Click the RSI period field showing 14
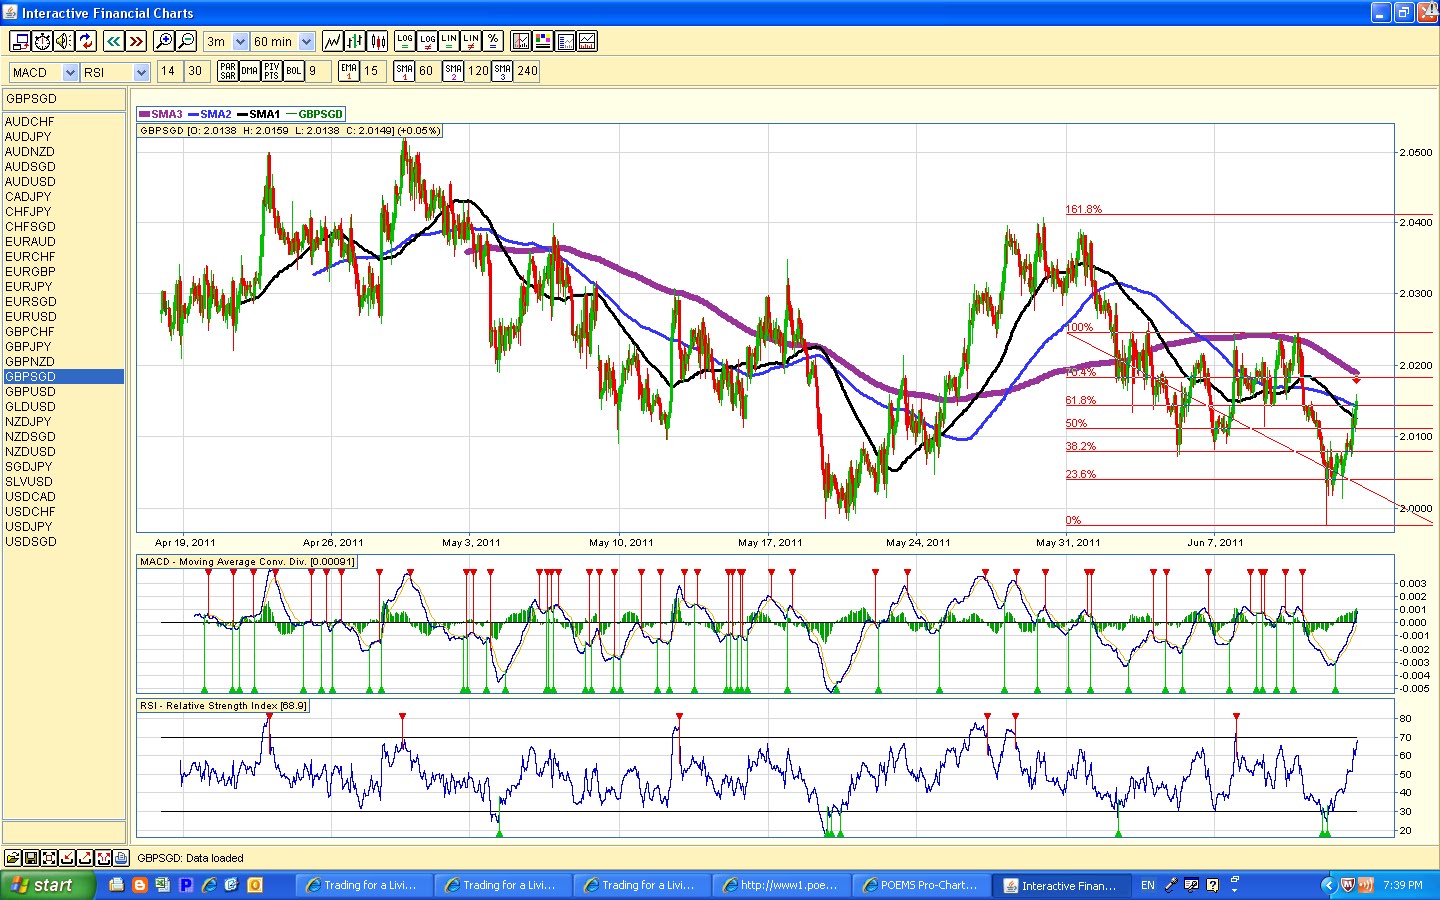The image size is (1440, 900). [x=169, y=71]
